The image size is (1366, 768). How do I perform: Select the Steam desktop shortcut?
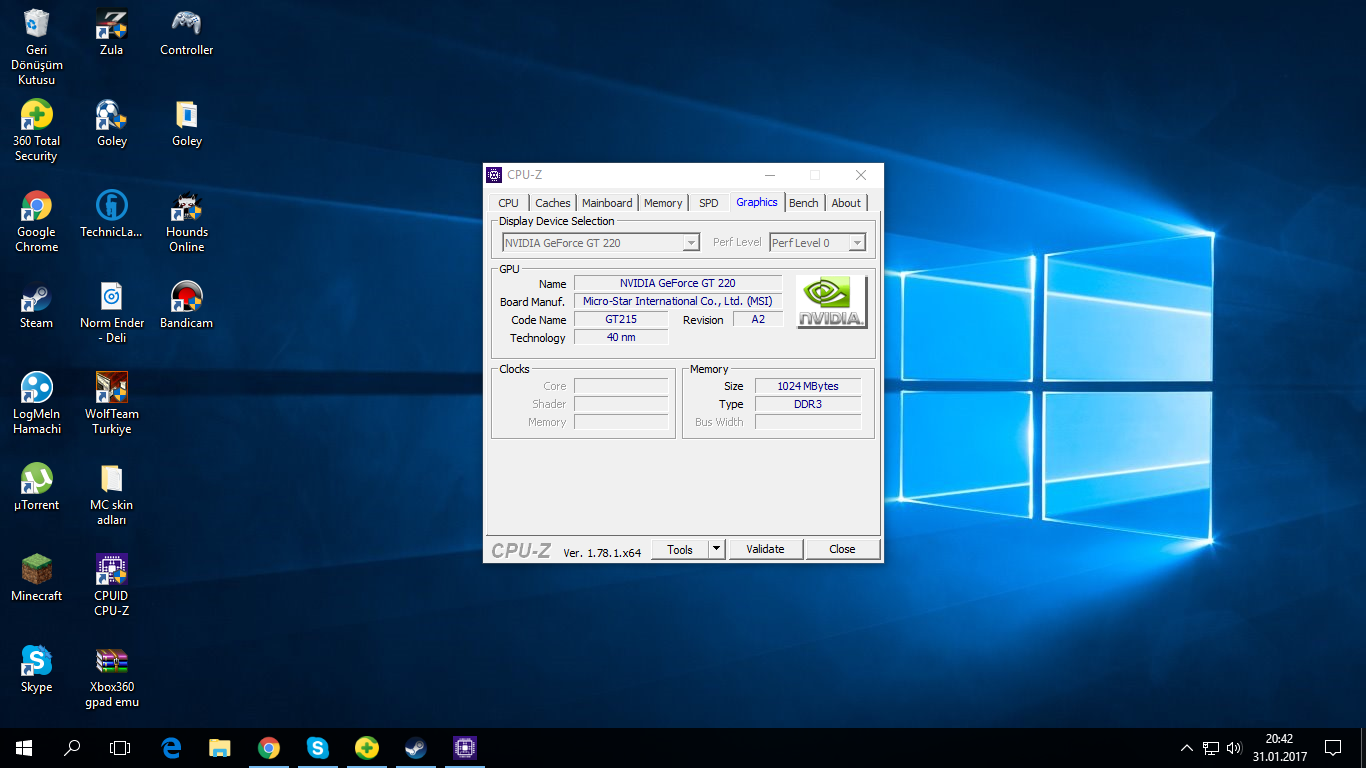(x=36, y=306)
